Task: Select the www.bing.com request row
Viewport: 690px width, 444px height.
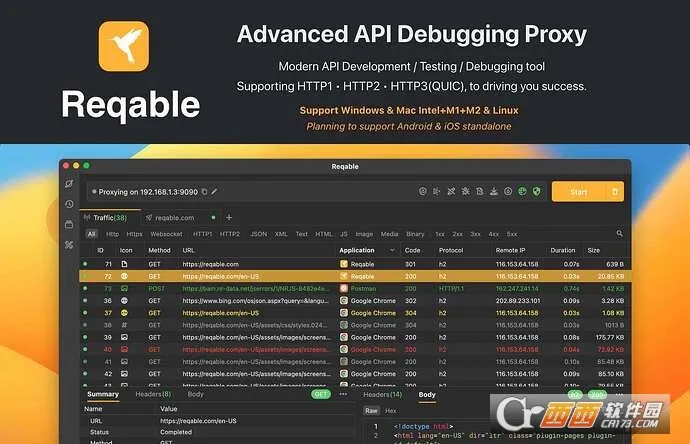Action: (x=355, y=301)
